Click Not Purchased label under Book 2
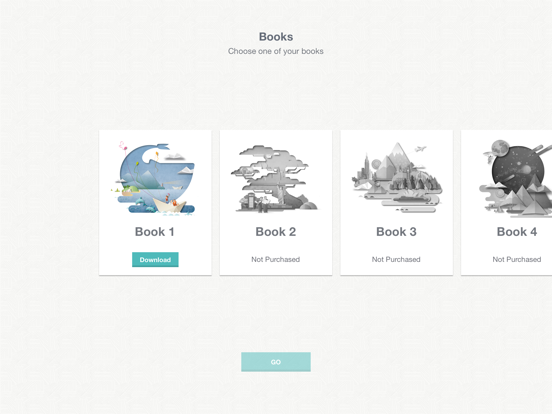552x414 pixels. point(276,259)
